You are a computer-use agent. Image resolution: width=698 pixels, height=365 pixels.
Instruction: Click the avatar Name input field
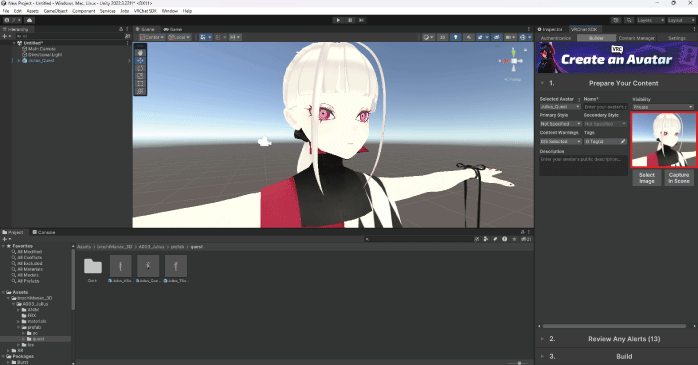tap(605, 107)
